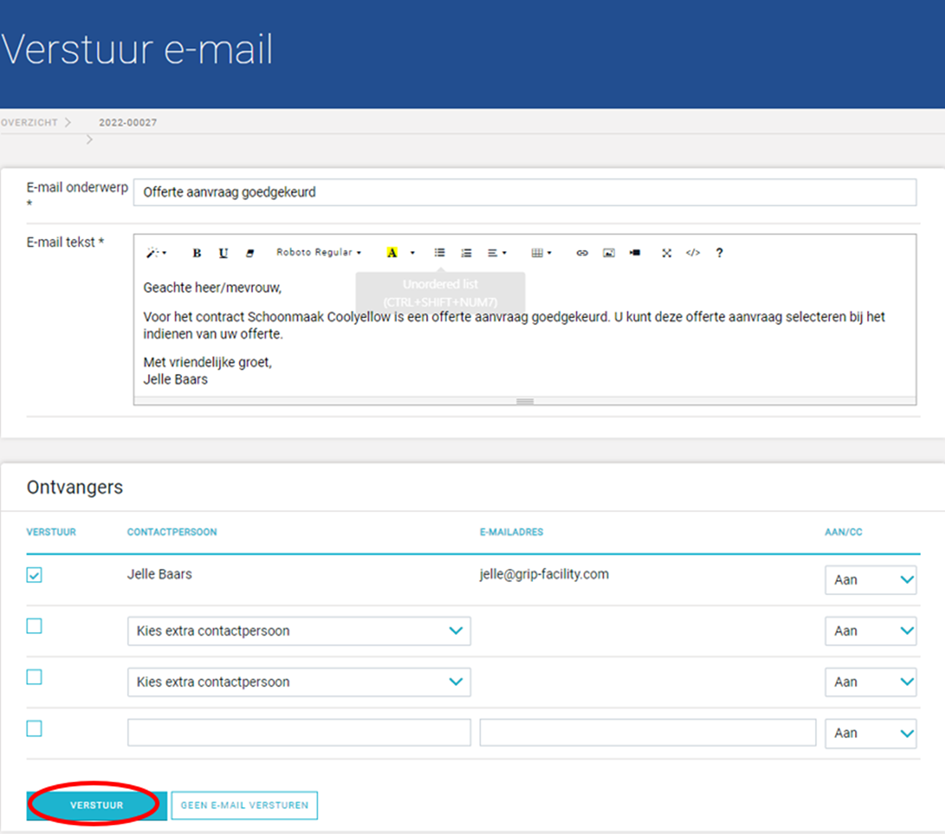Screen dimensions: 945x834
Task: Go to Overzicht breadcrumb
Action: 30,122
